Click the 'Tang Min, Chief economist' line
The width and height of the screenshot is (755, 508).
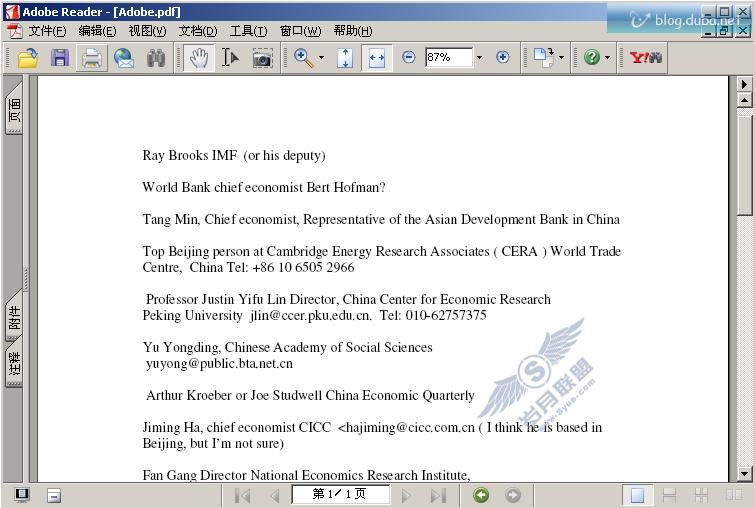[381, 220]
